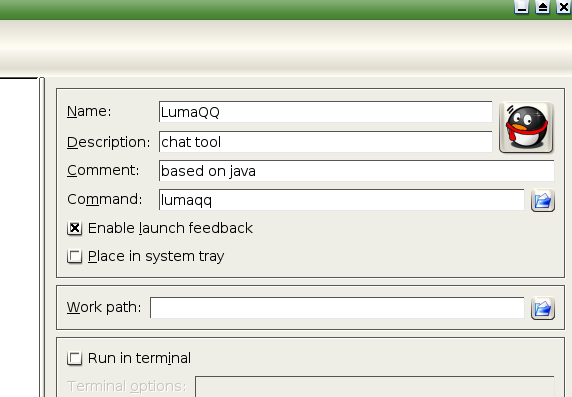This screenshot has height=397, width=572.
Task: Click the Command field containing lumaqq
Action: pos(341,200)
